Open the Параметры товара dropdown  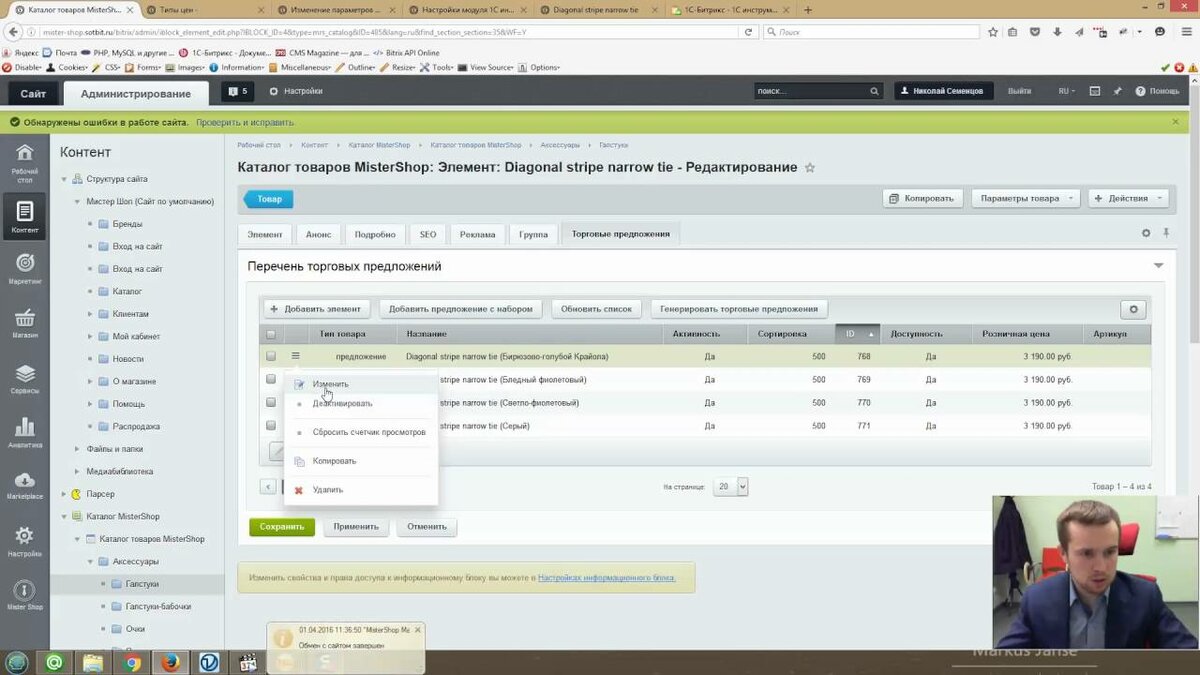tap(1025, 198)
